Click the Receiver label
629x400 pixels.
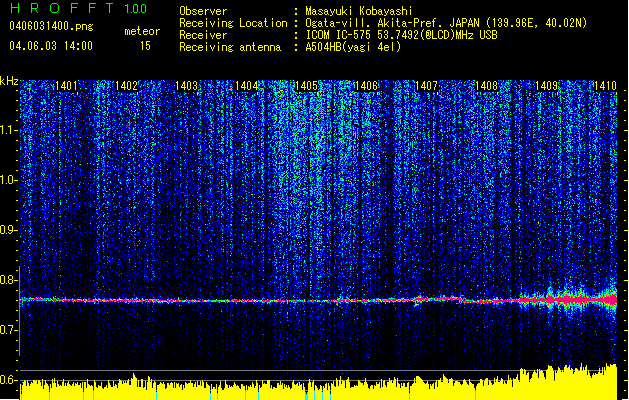[x=203, y=35]
